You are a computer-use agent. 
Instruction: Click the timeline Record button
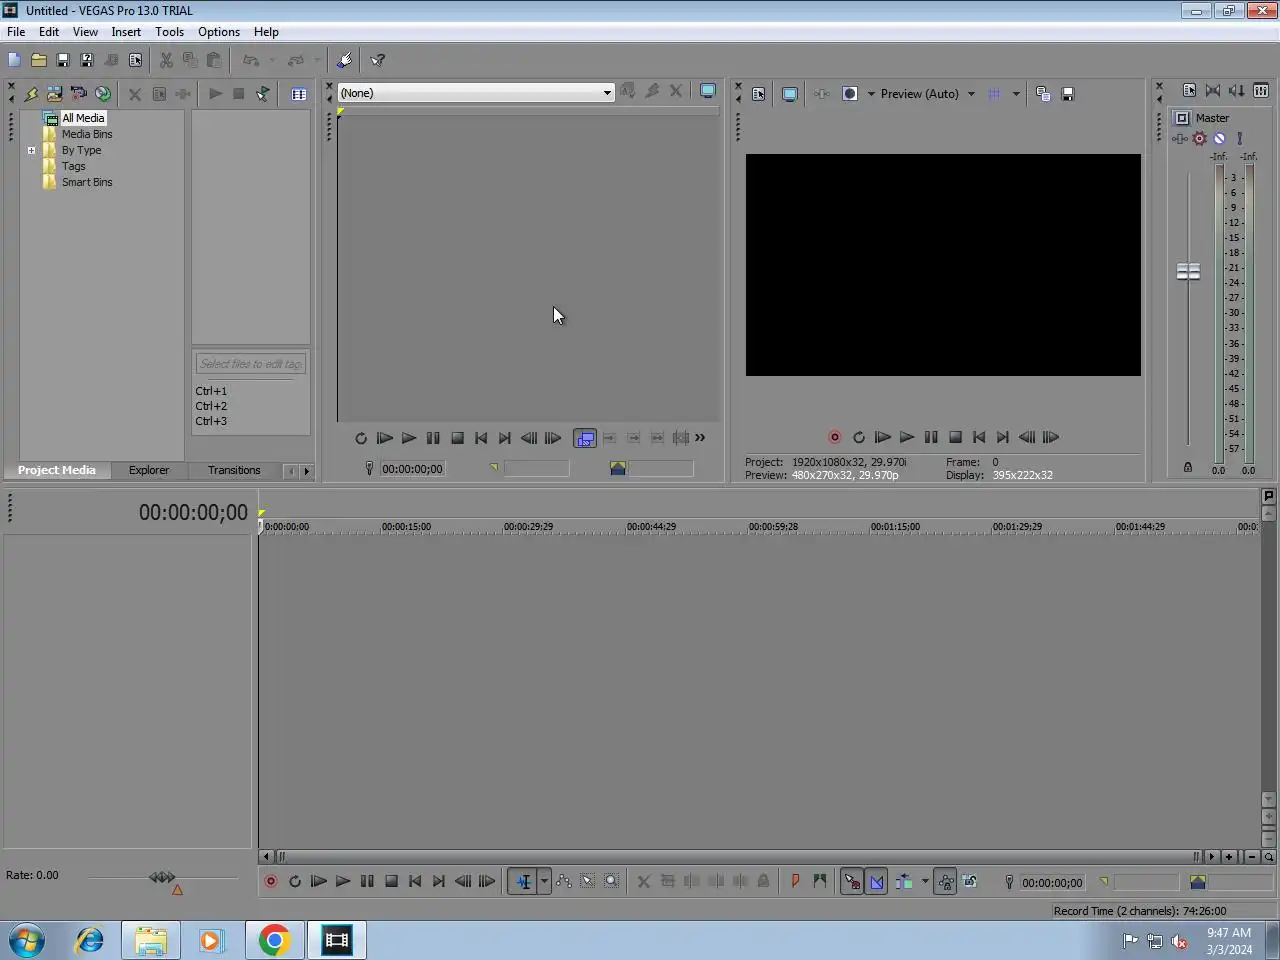[x=270, y=882]
